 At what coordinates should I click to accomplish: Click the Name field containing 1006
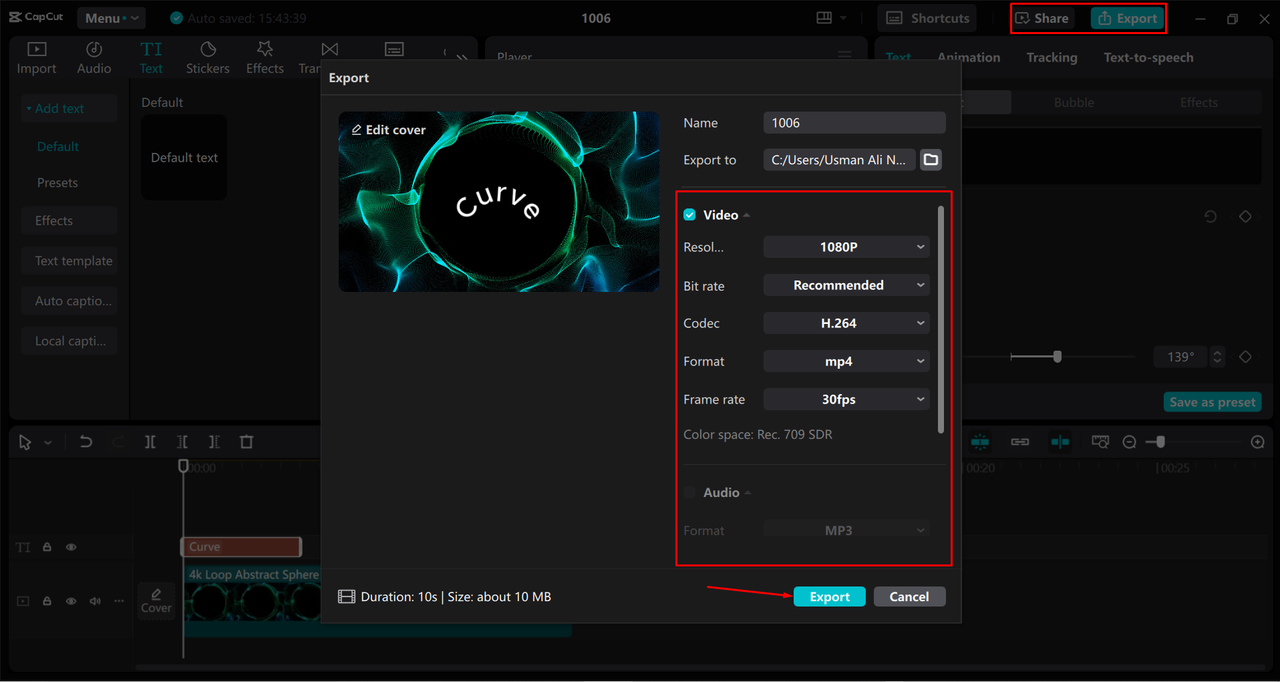click(x=854, y=122)
